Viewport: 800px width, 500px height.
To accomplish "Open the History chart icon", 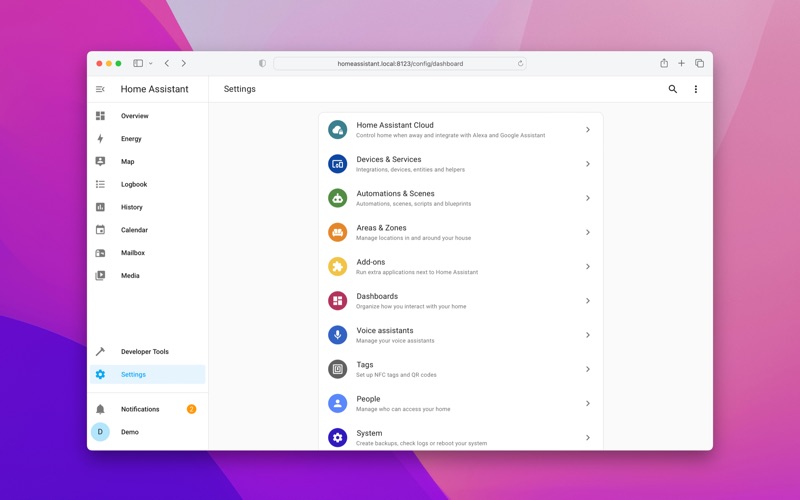I will tap(101, 207).
